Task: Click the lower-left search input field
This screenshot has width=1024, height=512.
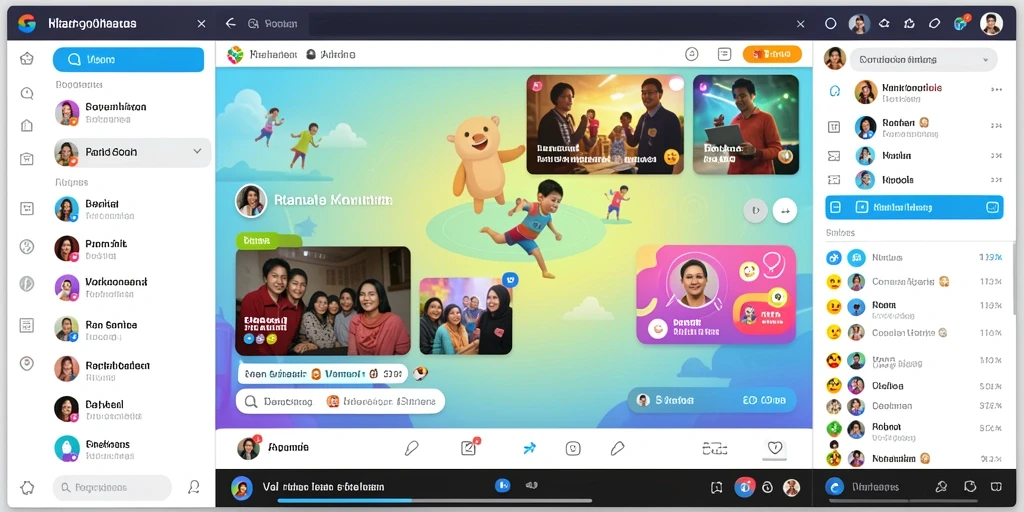Action: (112, 488)
